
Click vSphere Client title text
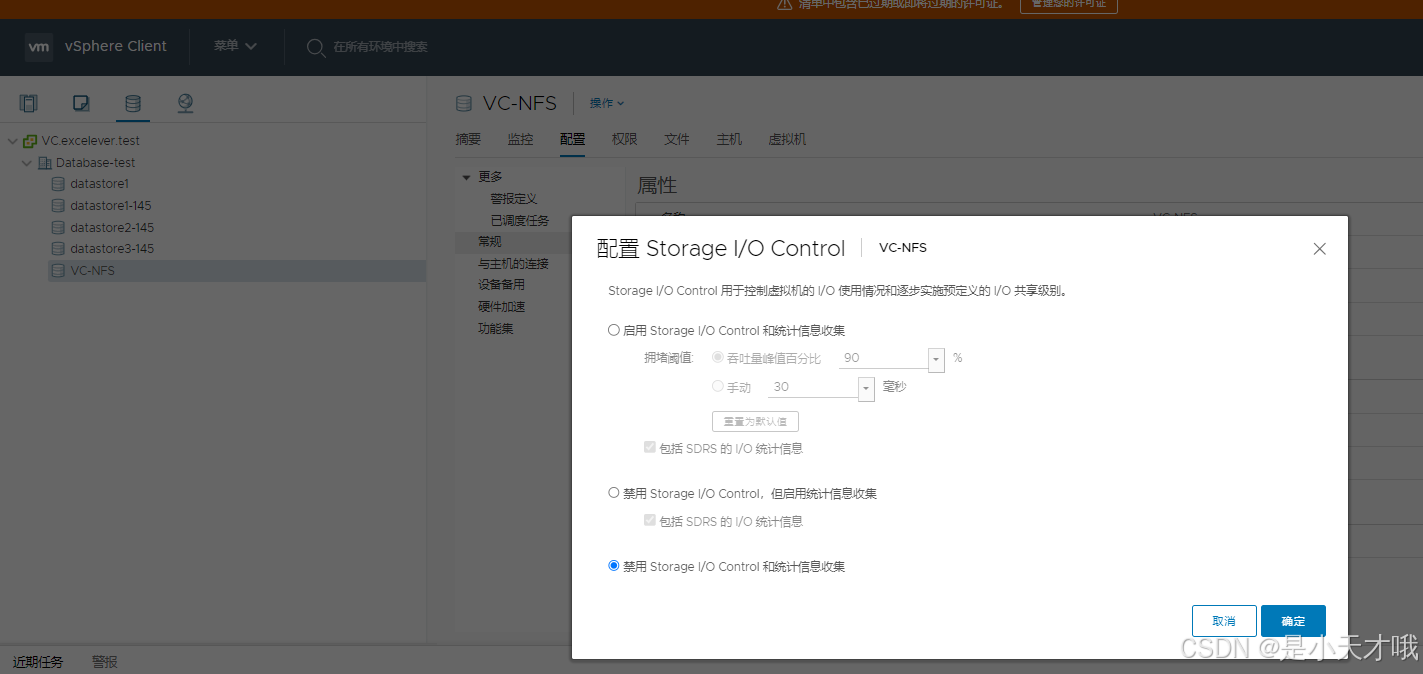[x=116, y=46]
